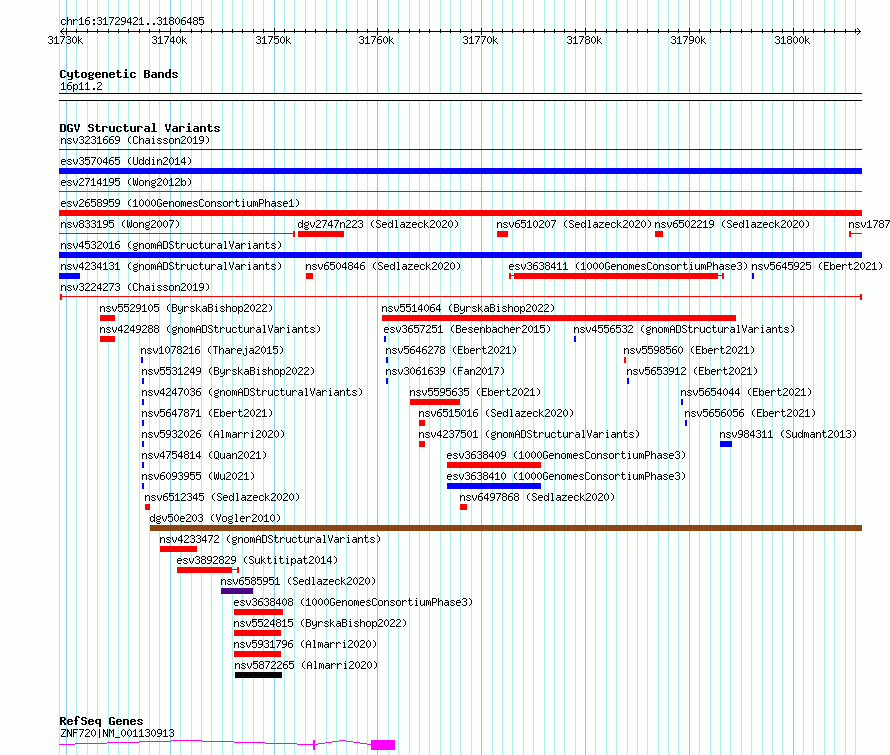The image size is (890, 755).
Task: Click nsv5656056 (Ebert2021) label
Action: pos(750,413)
